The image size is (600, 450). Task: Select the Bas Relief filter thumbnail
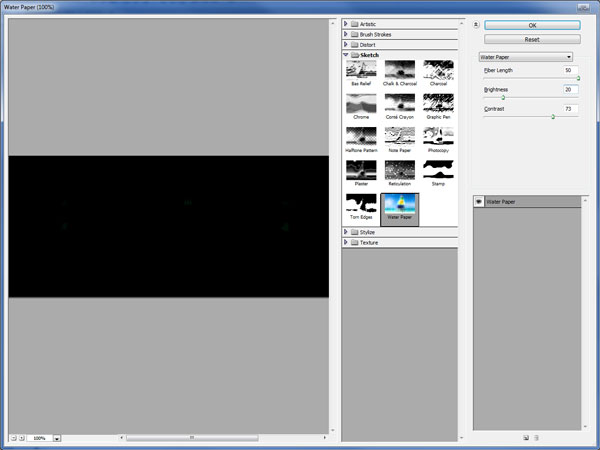coord(361,70)
